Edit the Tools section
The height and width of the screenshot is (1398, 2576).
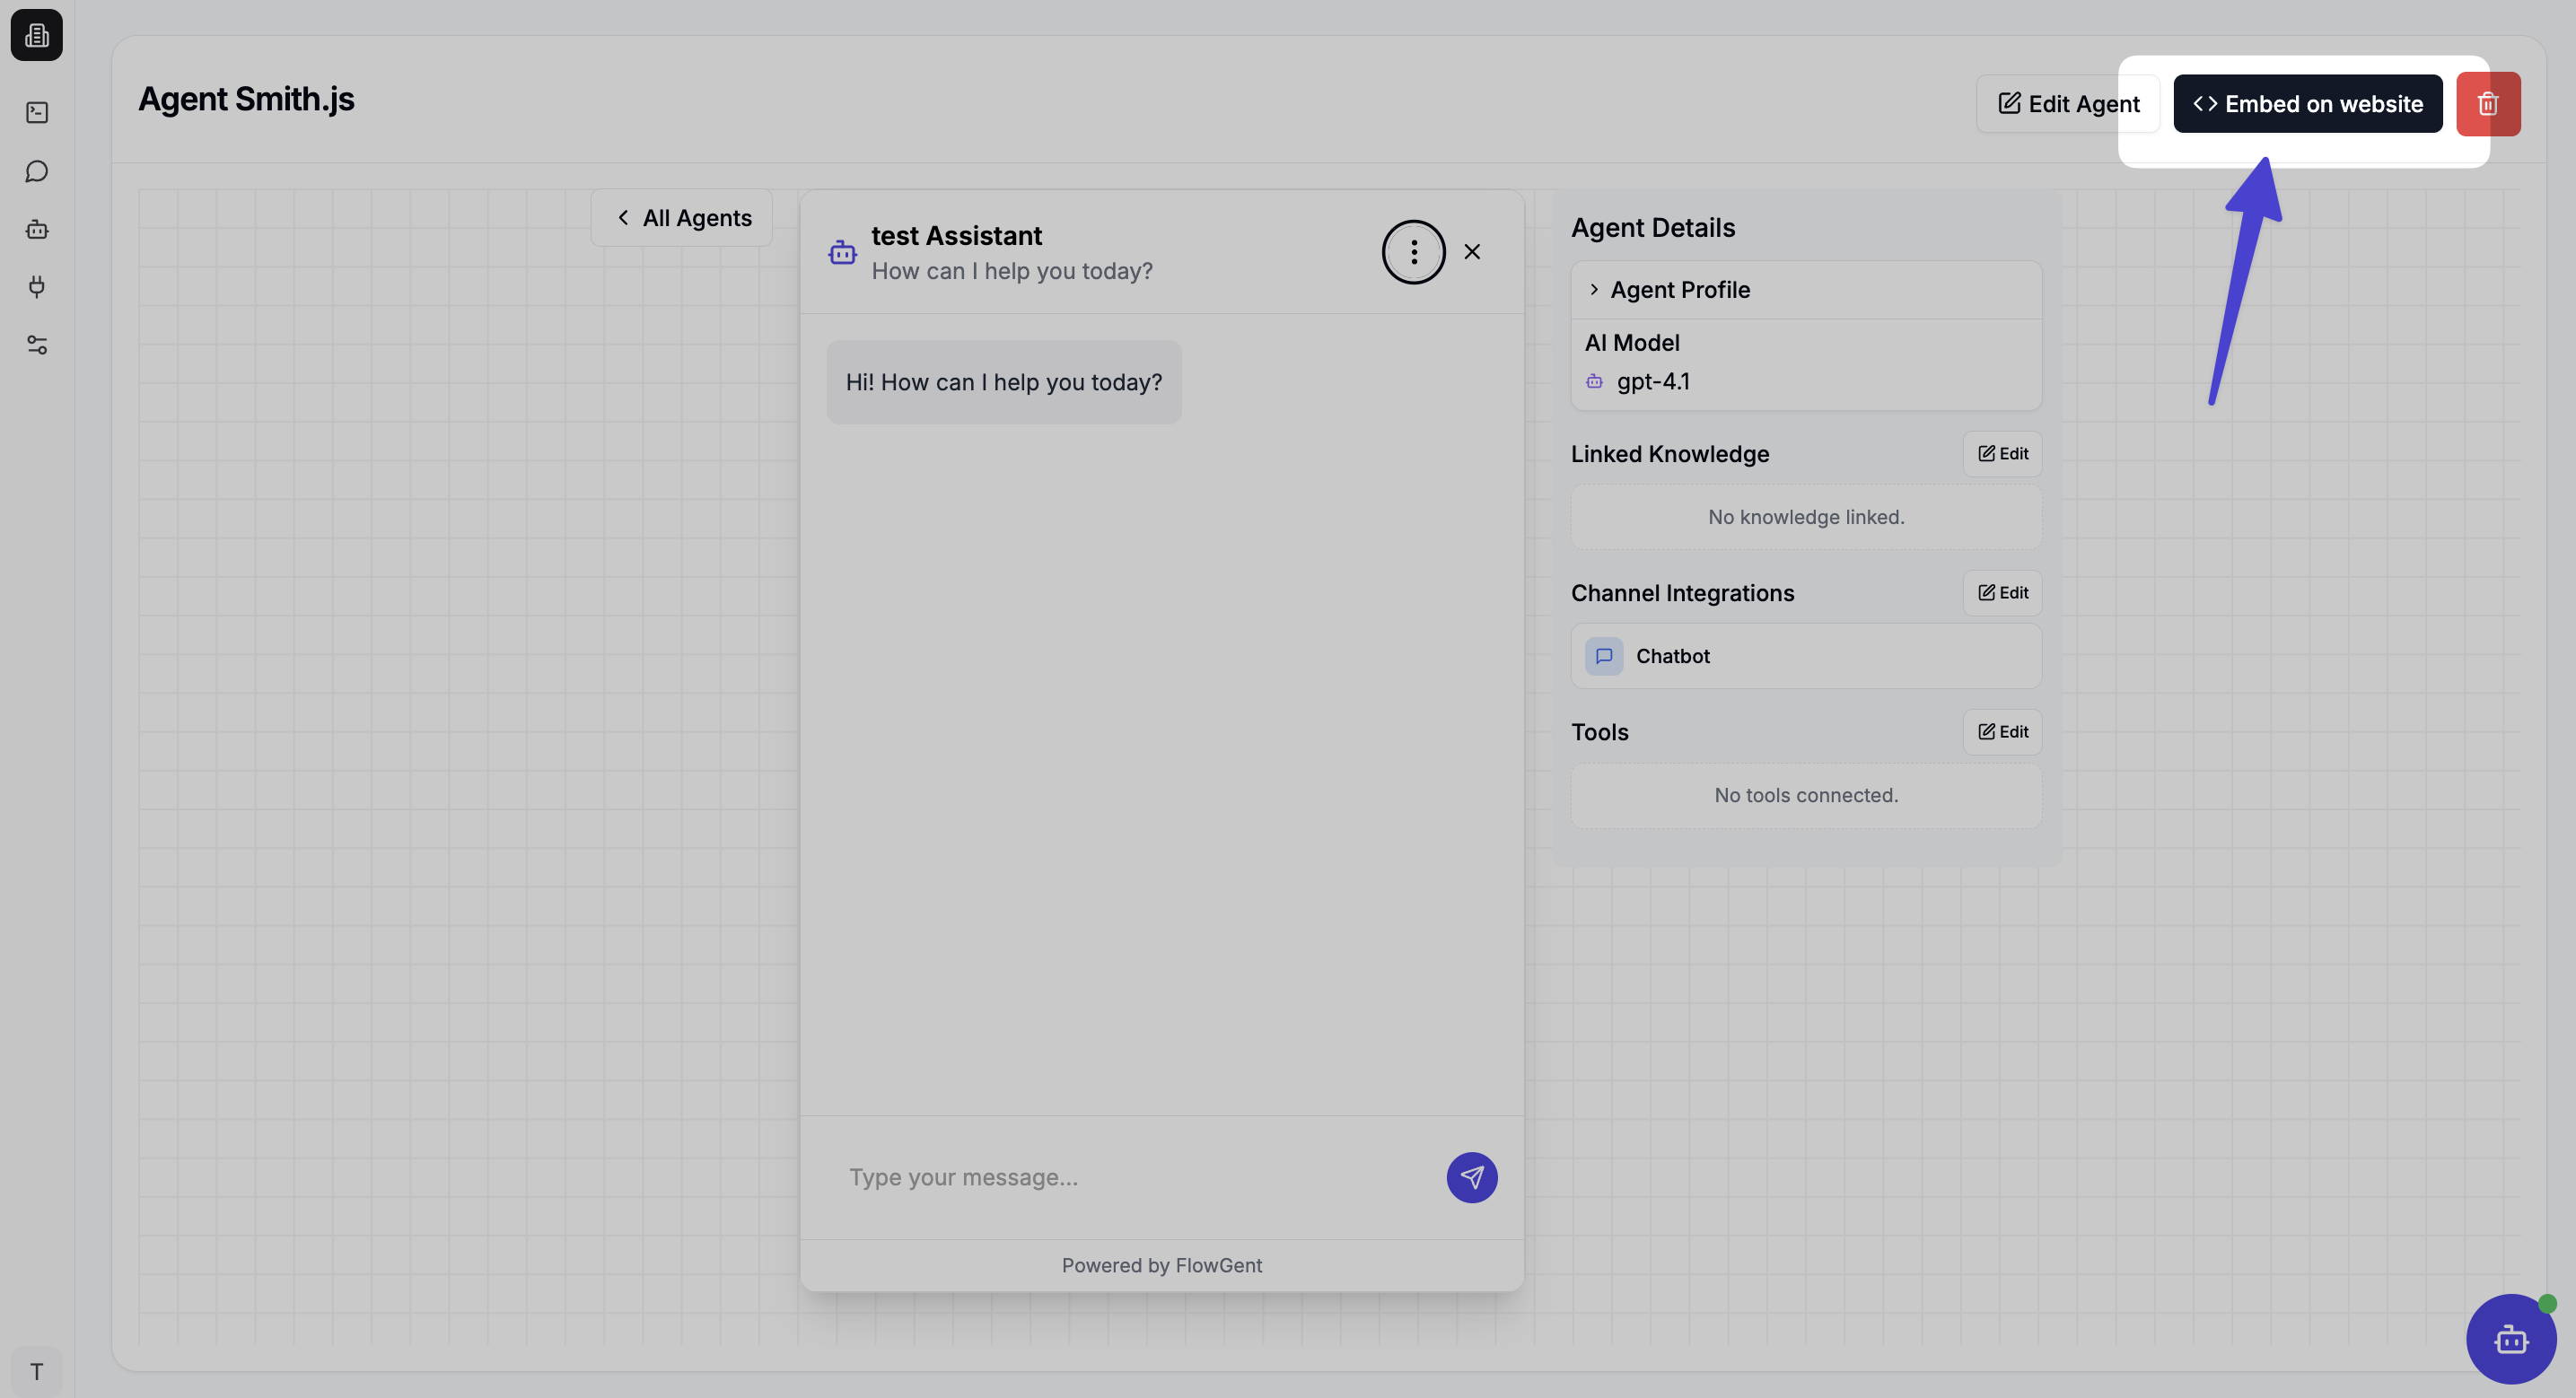[2003, 732]
